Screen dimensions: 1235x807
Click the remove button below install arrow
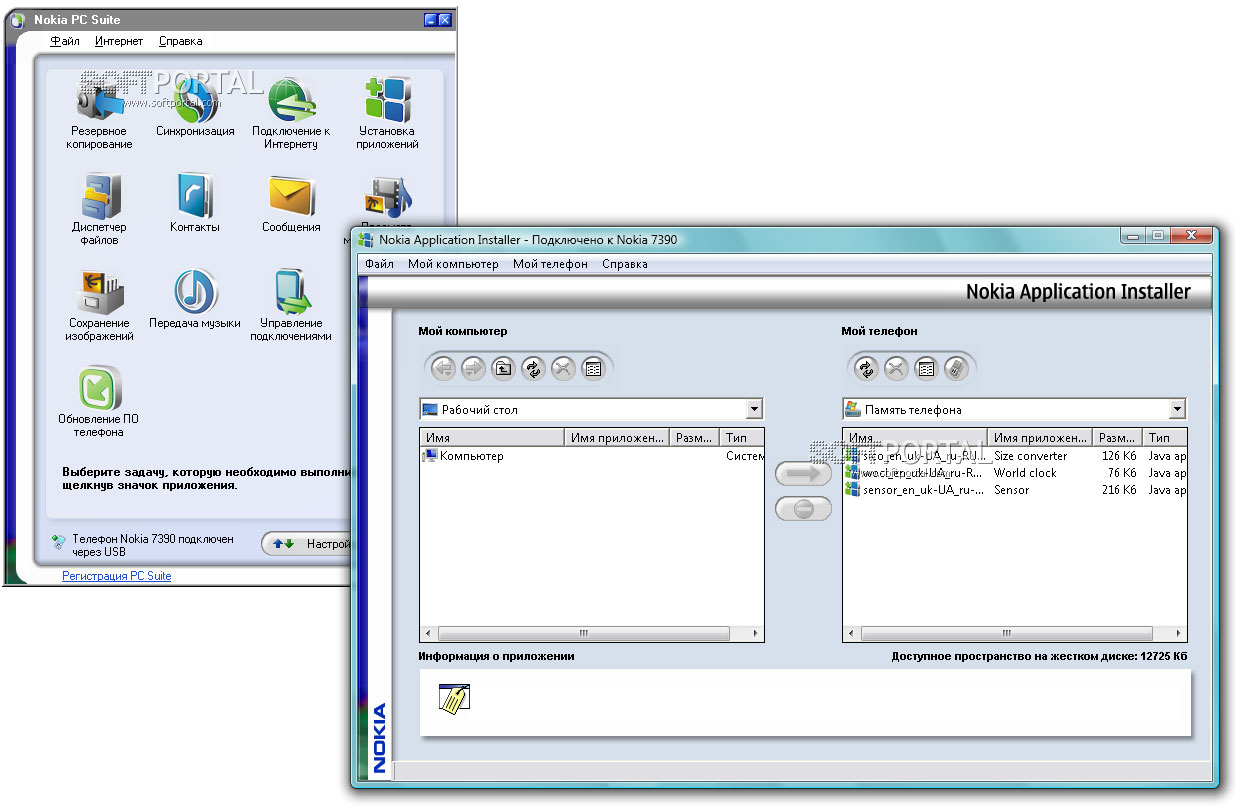(x=803, y=508)
